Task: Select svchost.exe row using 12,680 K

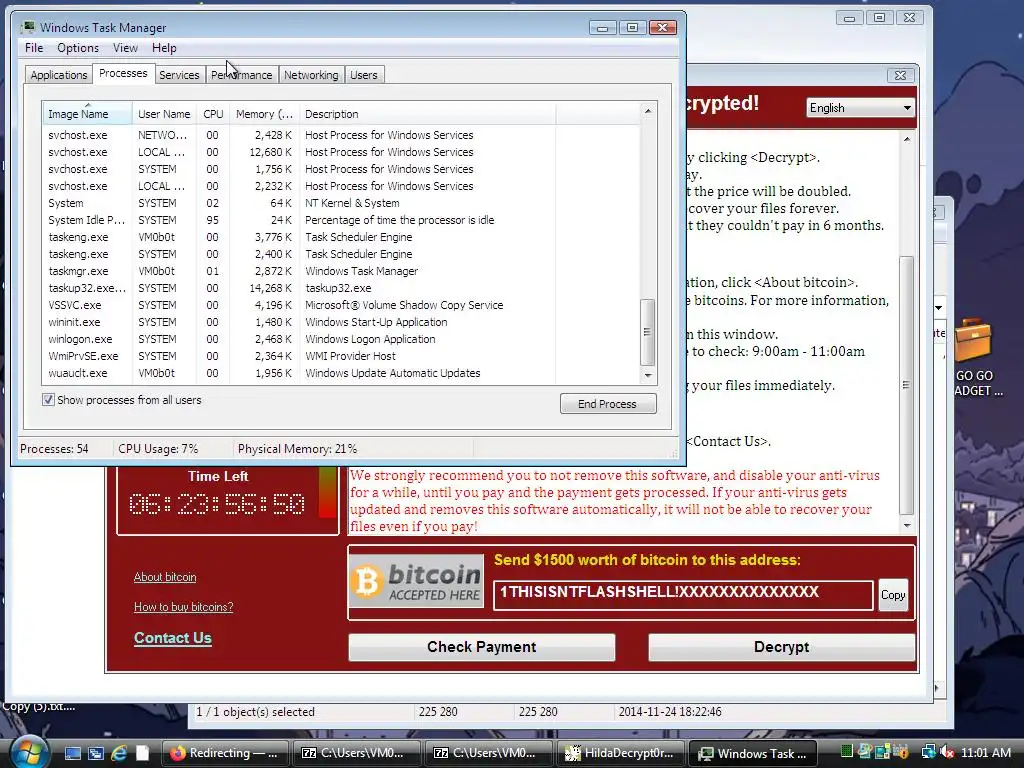Action: coord(341,152)
